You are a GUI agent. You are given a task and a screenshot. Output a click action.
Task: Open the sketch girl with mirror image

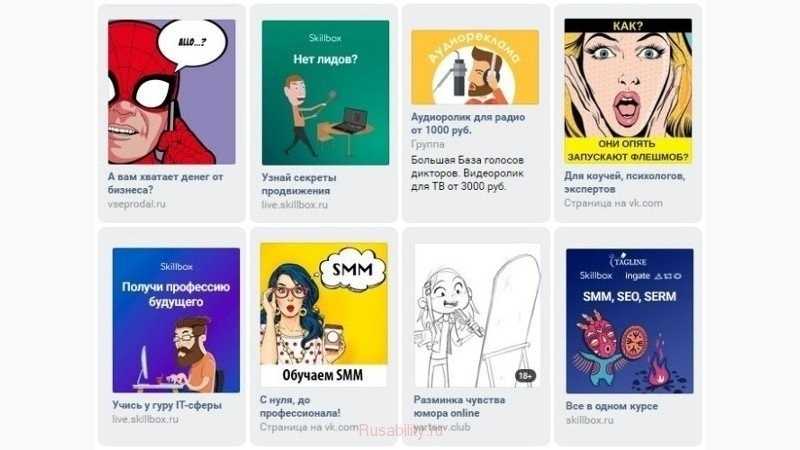[x=478, y=315]
